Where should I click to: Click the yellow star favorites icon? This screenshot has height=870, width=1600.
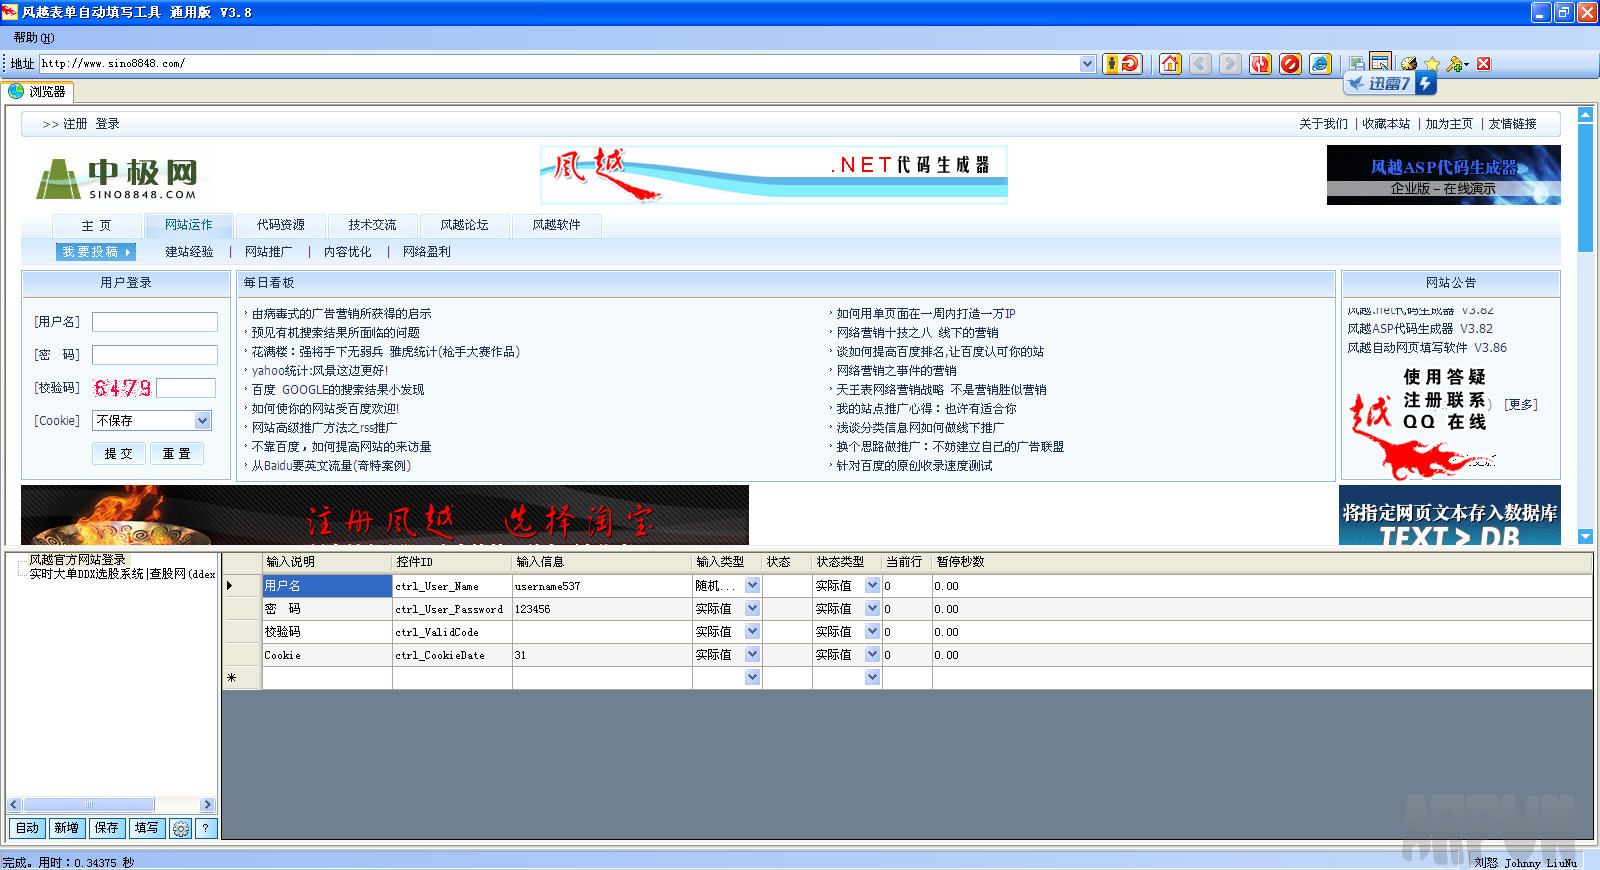pyautogui.click(x=1432, y=64)
